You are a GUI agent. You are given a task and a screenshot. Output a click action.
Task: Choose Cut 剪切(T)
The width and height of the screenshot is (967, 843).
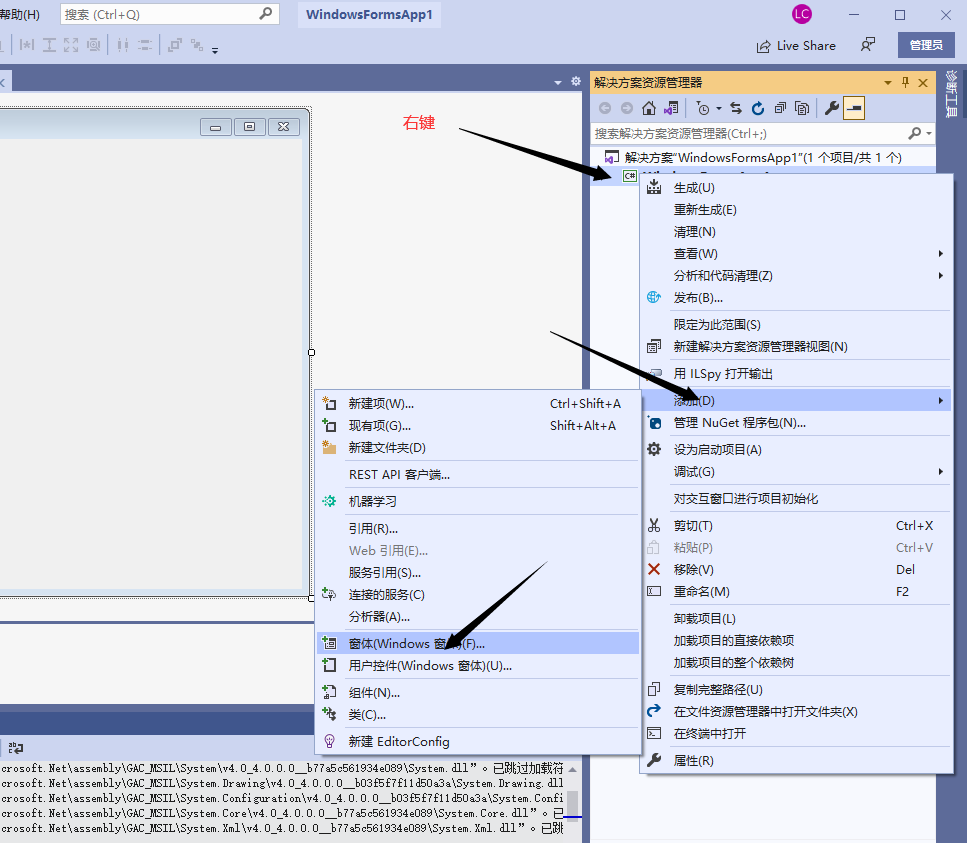pyautogui.click(x=796, y=526)
